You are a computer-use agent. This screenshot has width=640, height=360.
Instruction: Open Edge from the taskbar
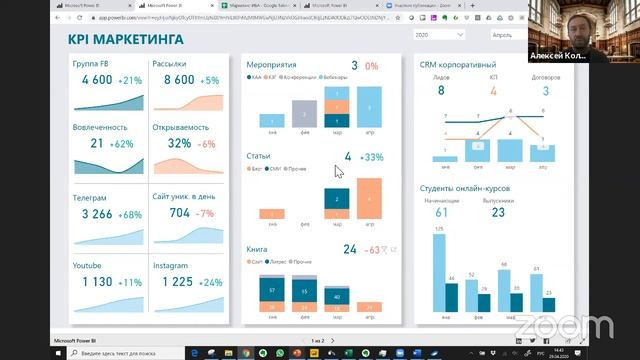click(x=194, y=353)
